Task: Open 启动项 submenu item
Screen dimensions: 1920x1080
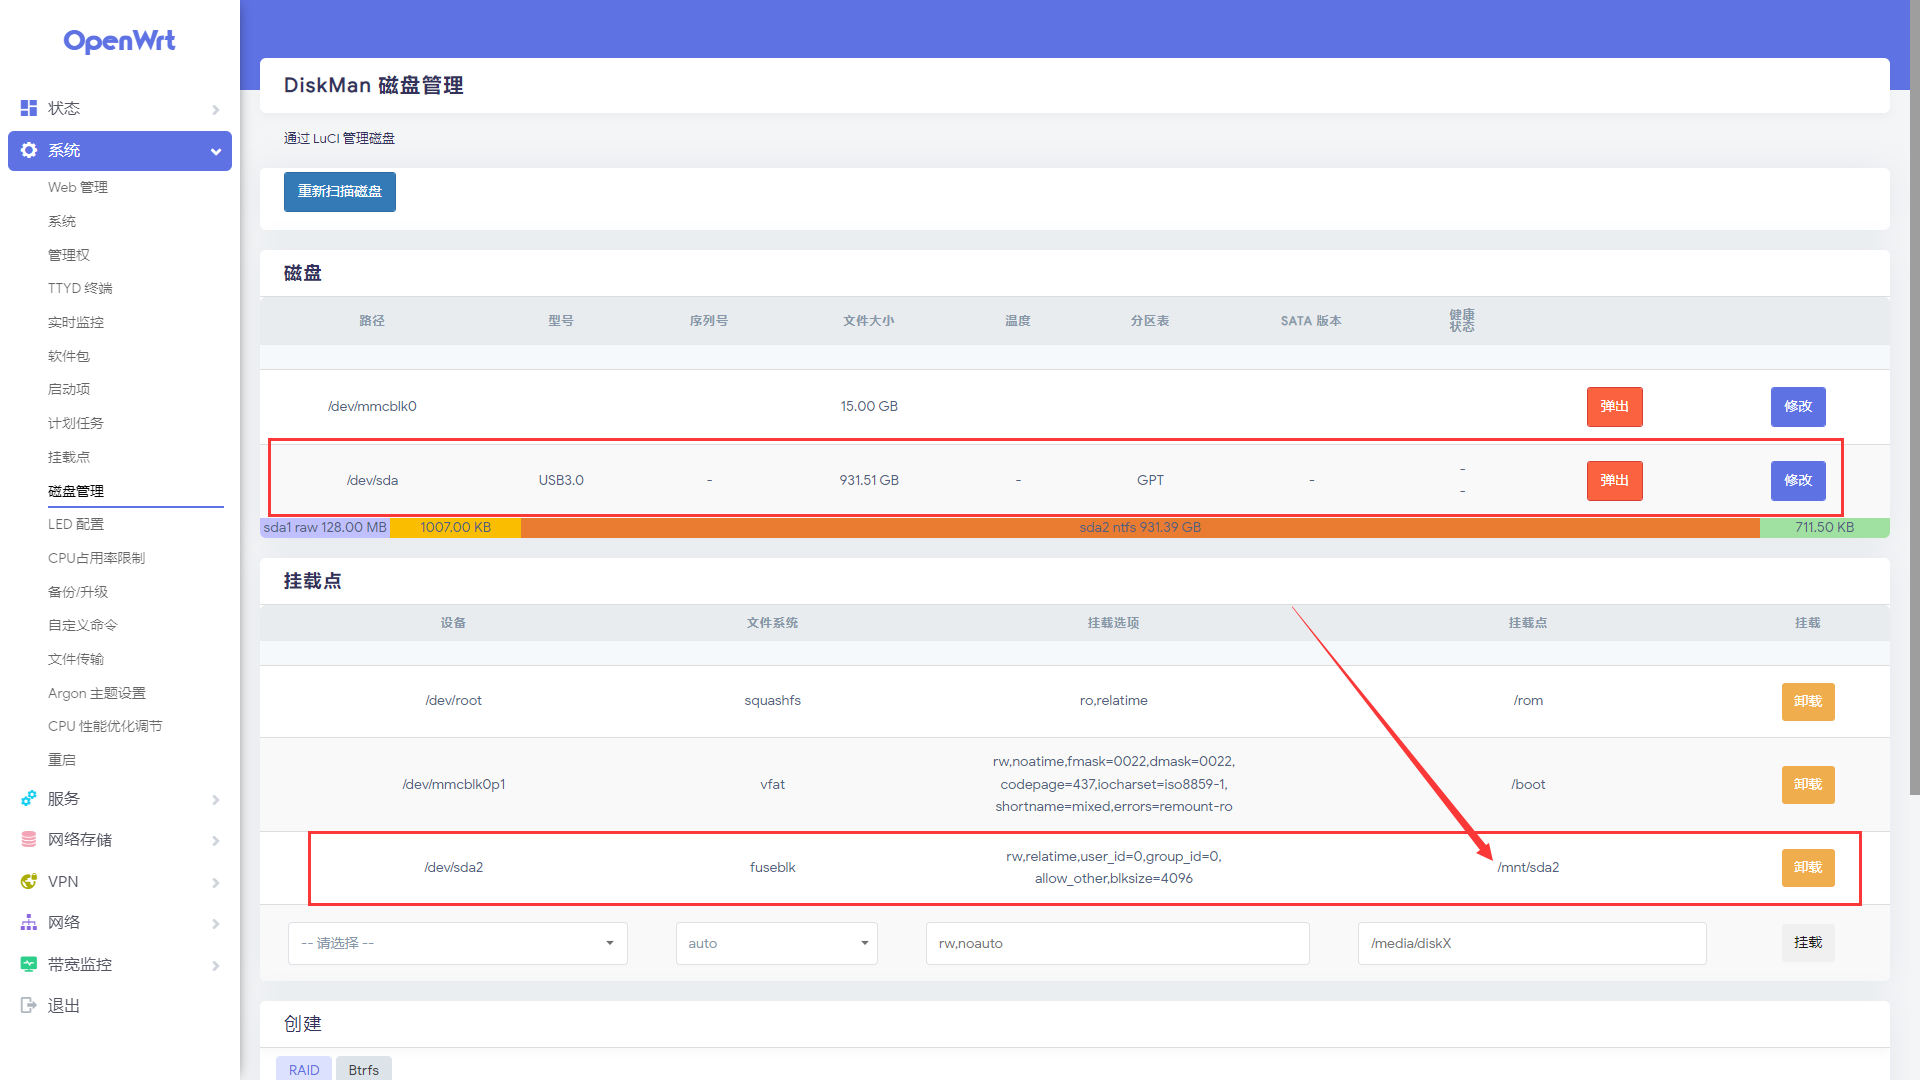Action: 69,389
